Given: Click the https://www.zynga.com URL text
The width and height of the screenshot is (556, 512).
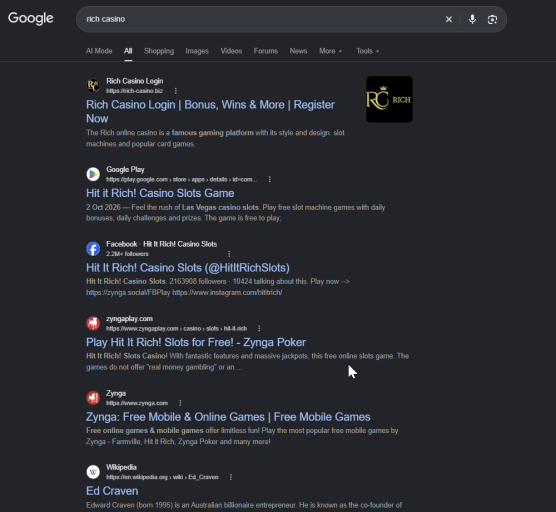Looking at the screenshot, I should 137,403.
